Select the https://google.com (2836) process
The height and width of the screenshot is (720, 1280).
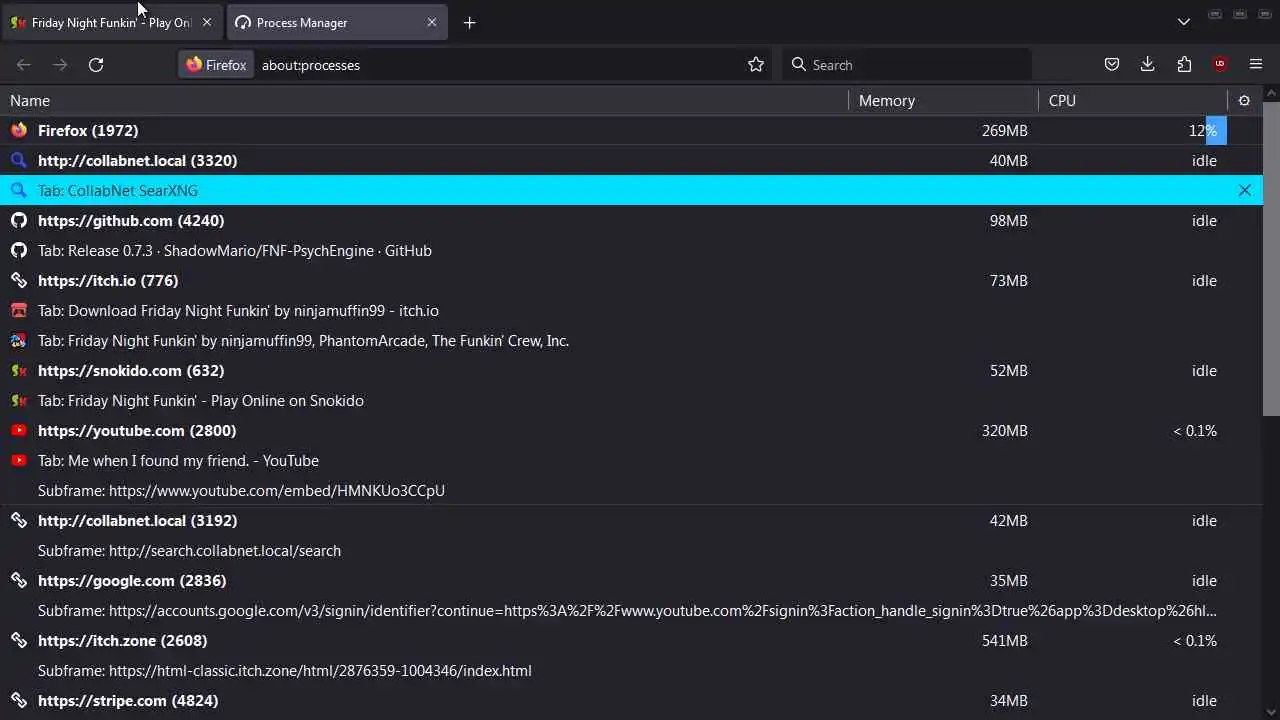631,580
